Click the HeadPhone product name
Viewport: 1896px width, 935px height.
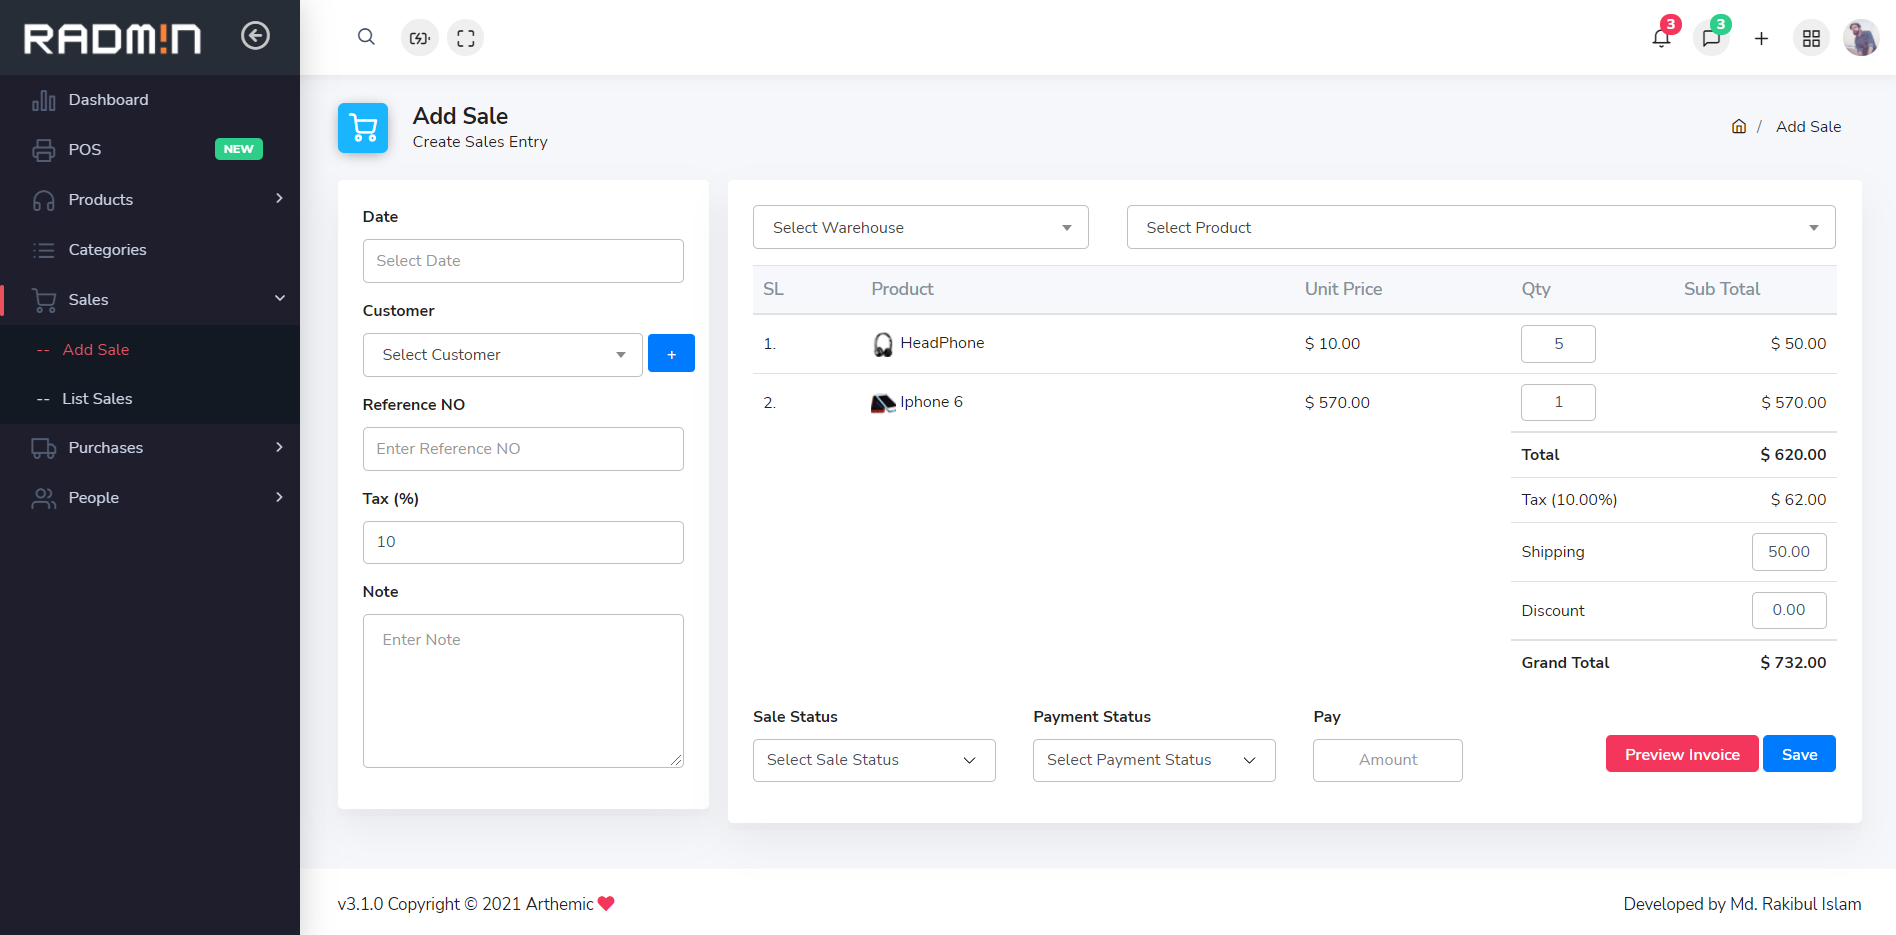pos(942,343)
